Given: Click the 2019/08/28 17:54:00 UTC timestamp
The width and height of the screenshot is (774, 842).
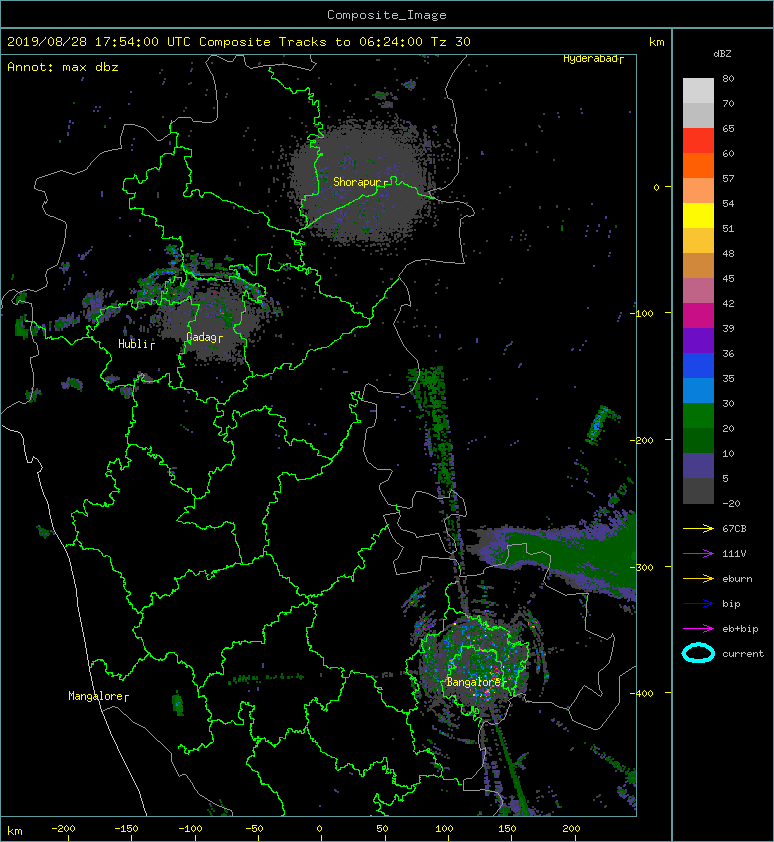Looking at the screenshot, I should pos(99,42).
